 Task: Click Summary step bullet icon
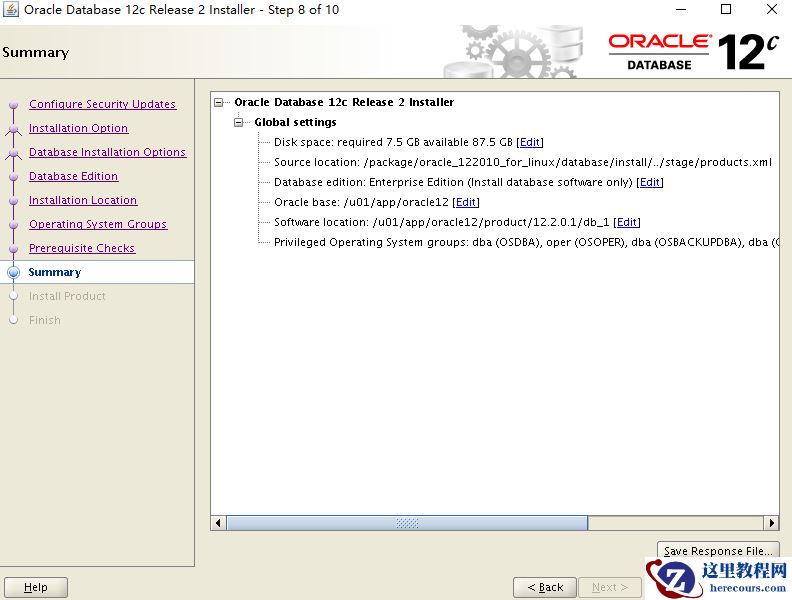pyautogui.click(x=14, y=272)
